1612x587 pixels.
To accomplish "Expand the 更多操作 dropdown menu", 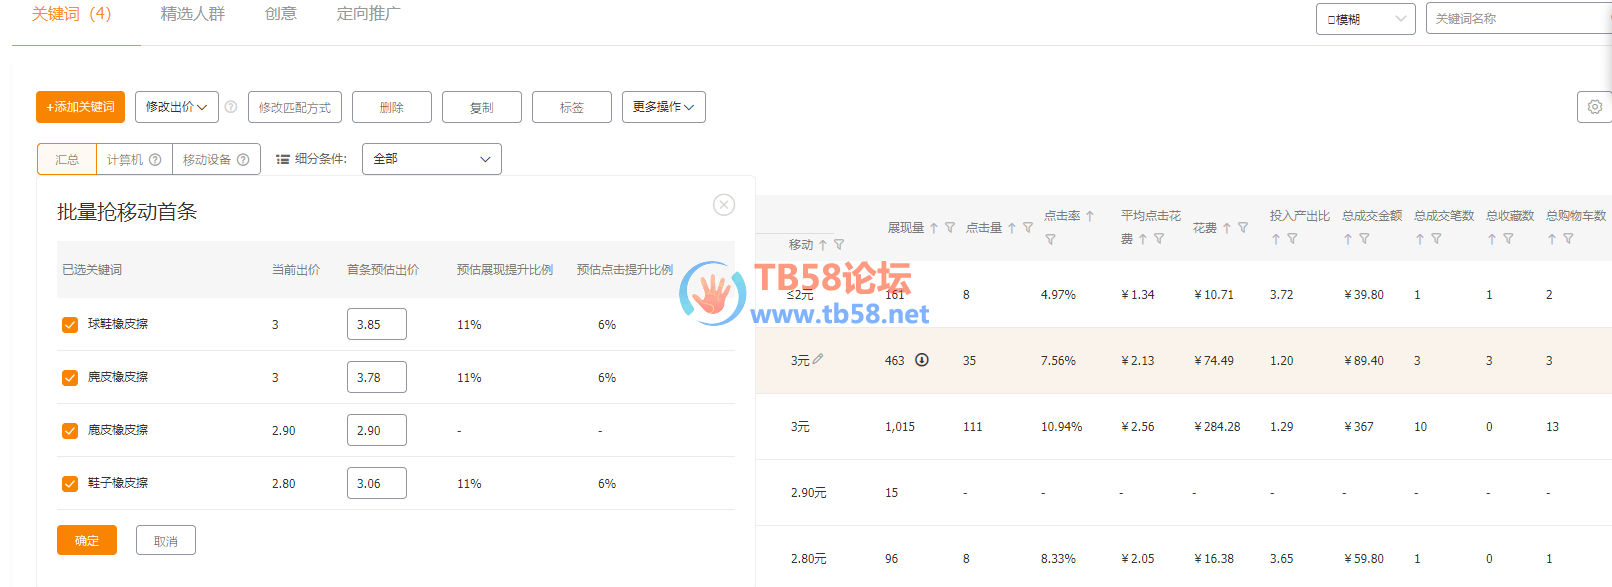I will [663, 107].
